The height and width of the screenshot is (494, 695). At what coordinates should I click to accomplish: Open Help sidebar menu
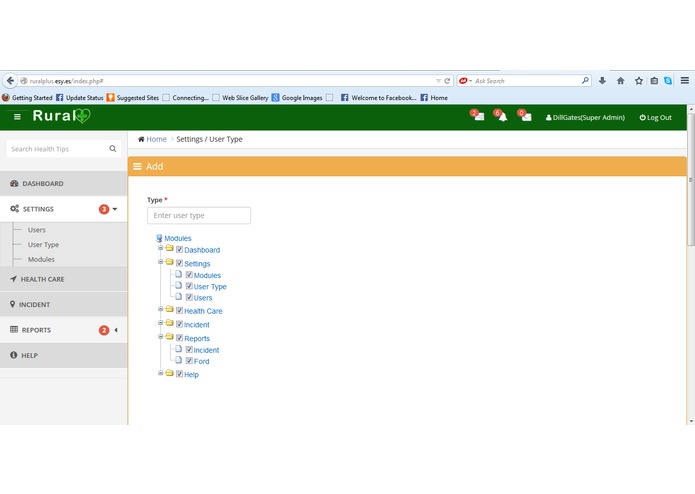63,355
